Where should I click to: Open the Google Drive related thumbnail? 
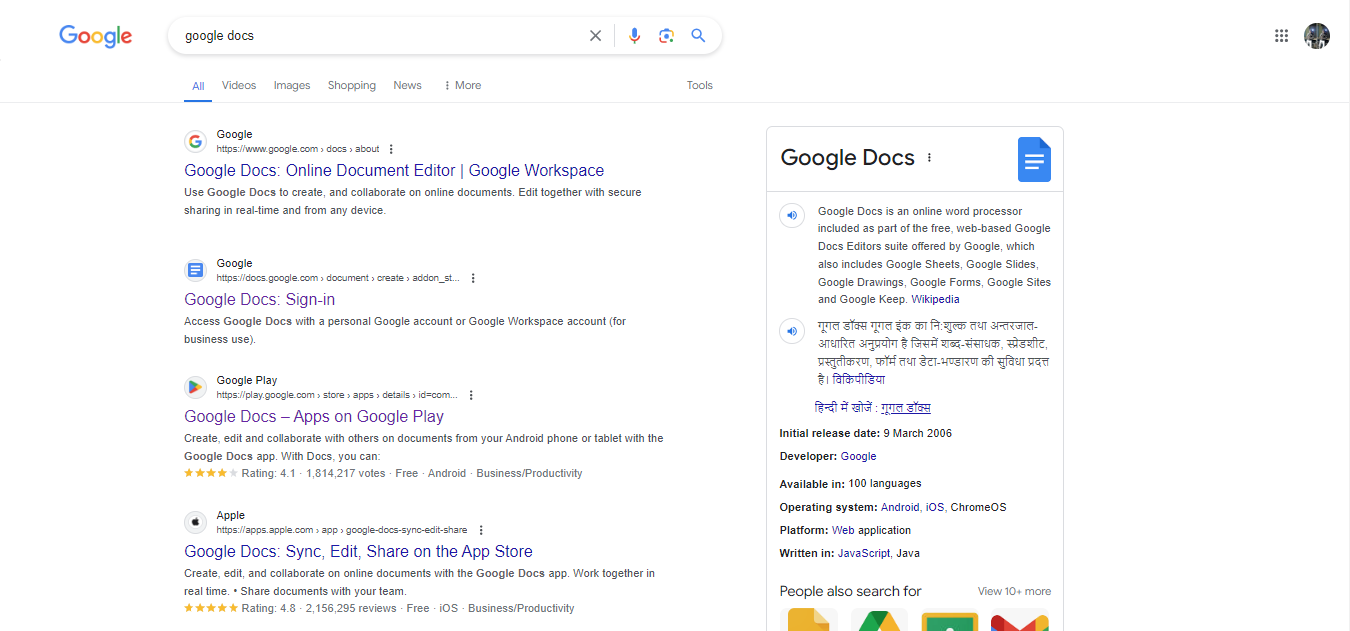coord(879,619)
